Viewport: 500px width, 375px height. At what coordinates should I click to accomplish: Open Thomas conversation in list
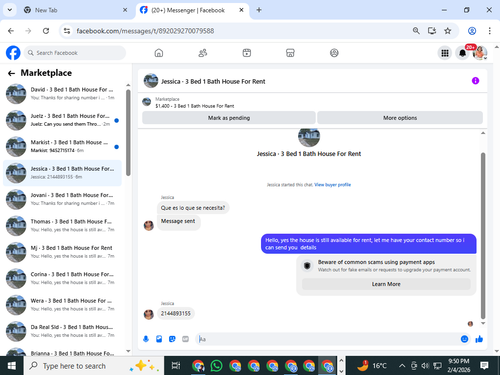pos(62,225)
